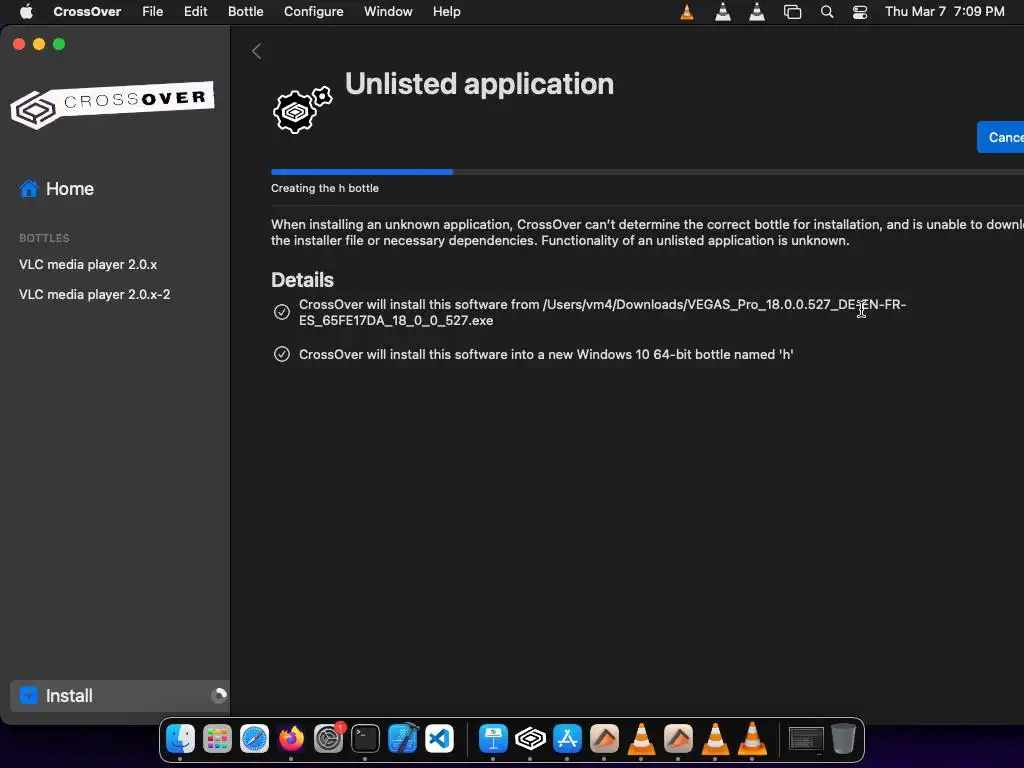Open the Configure menu
The image size is (1024, 768).
point(313,12)
